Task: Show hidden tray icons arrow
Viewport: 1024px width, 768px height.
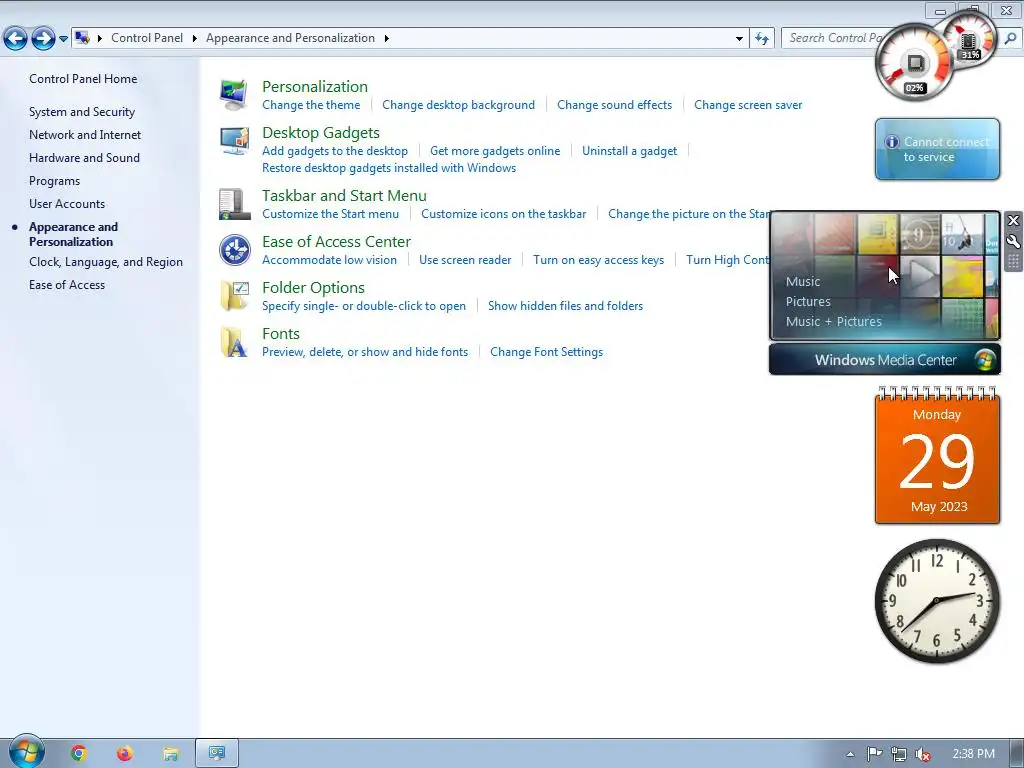Action: (x=850, y=754)
